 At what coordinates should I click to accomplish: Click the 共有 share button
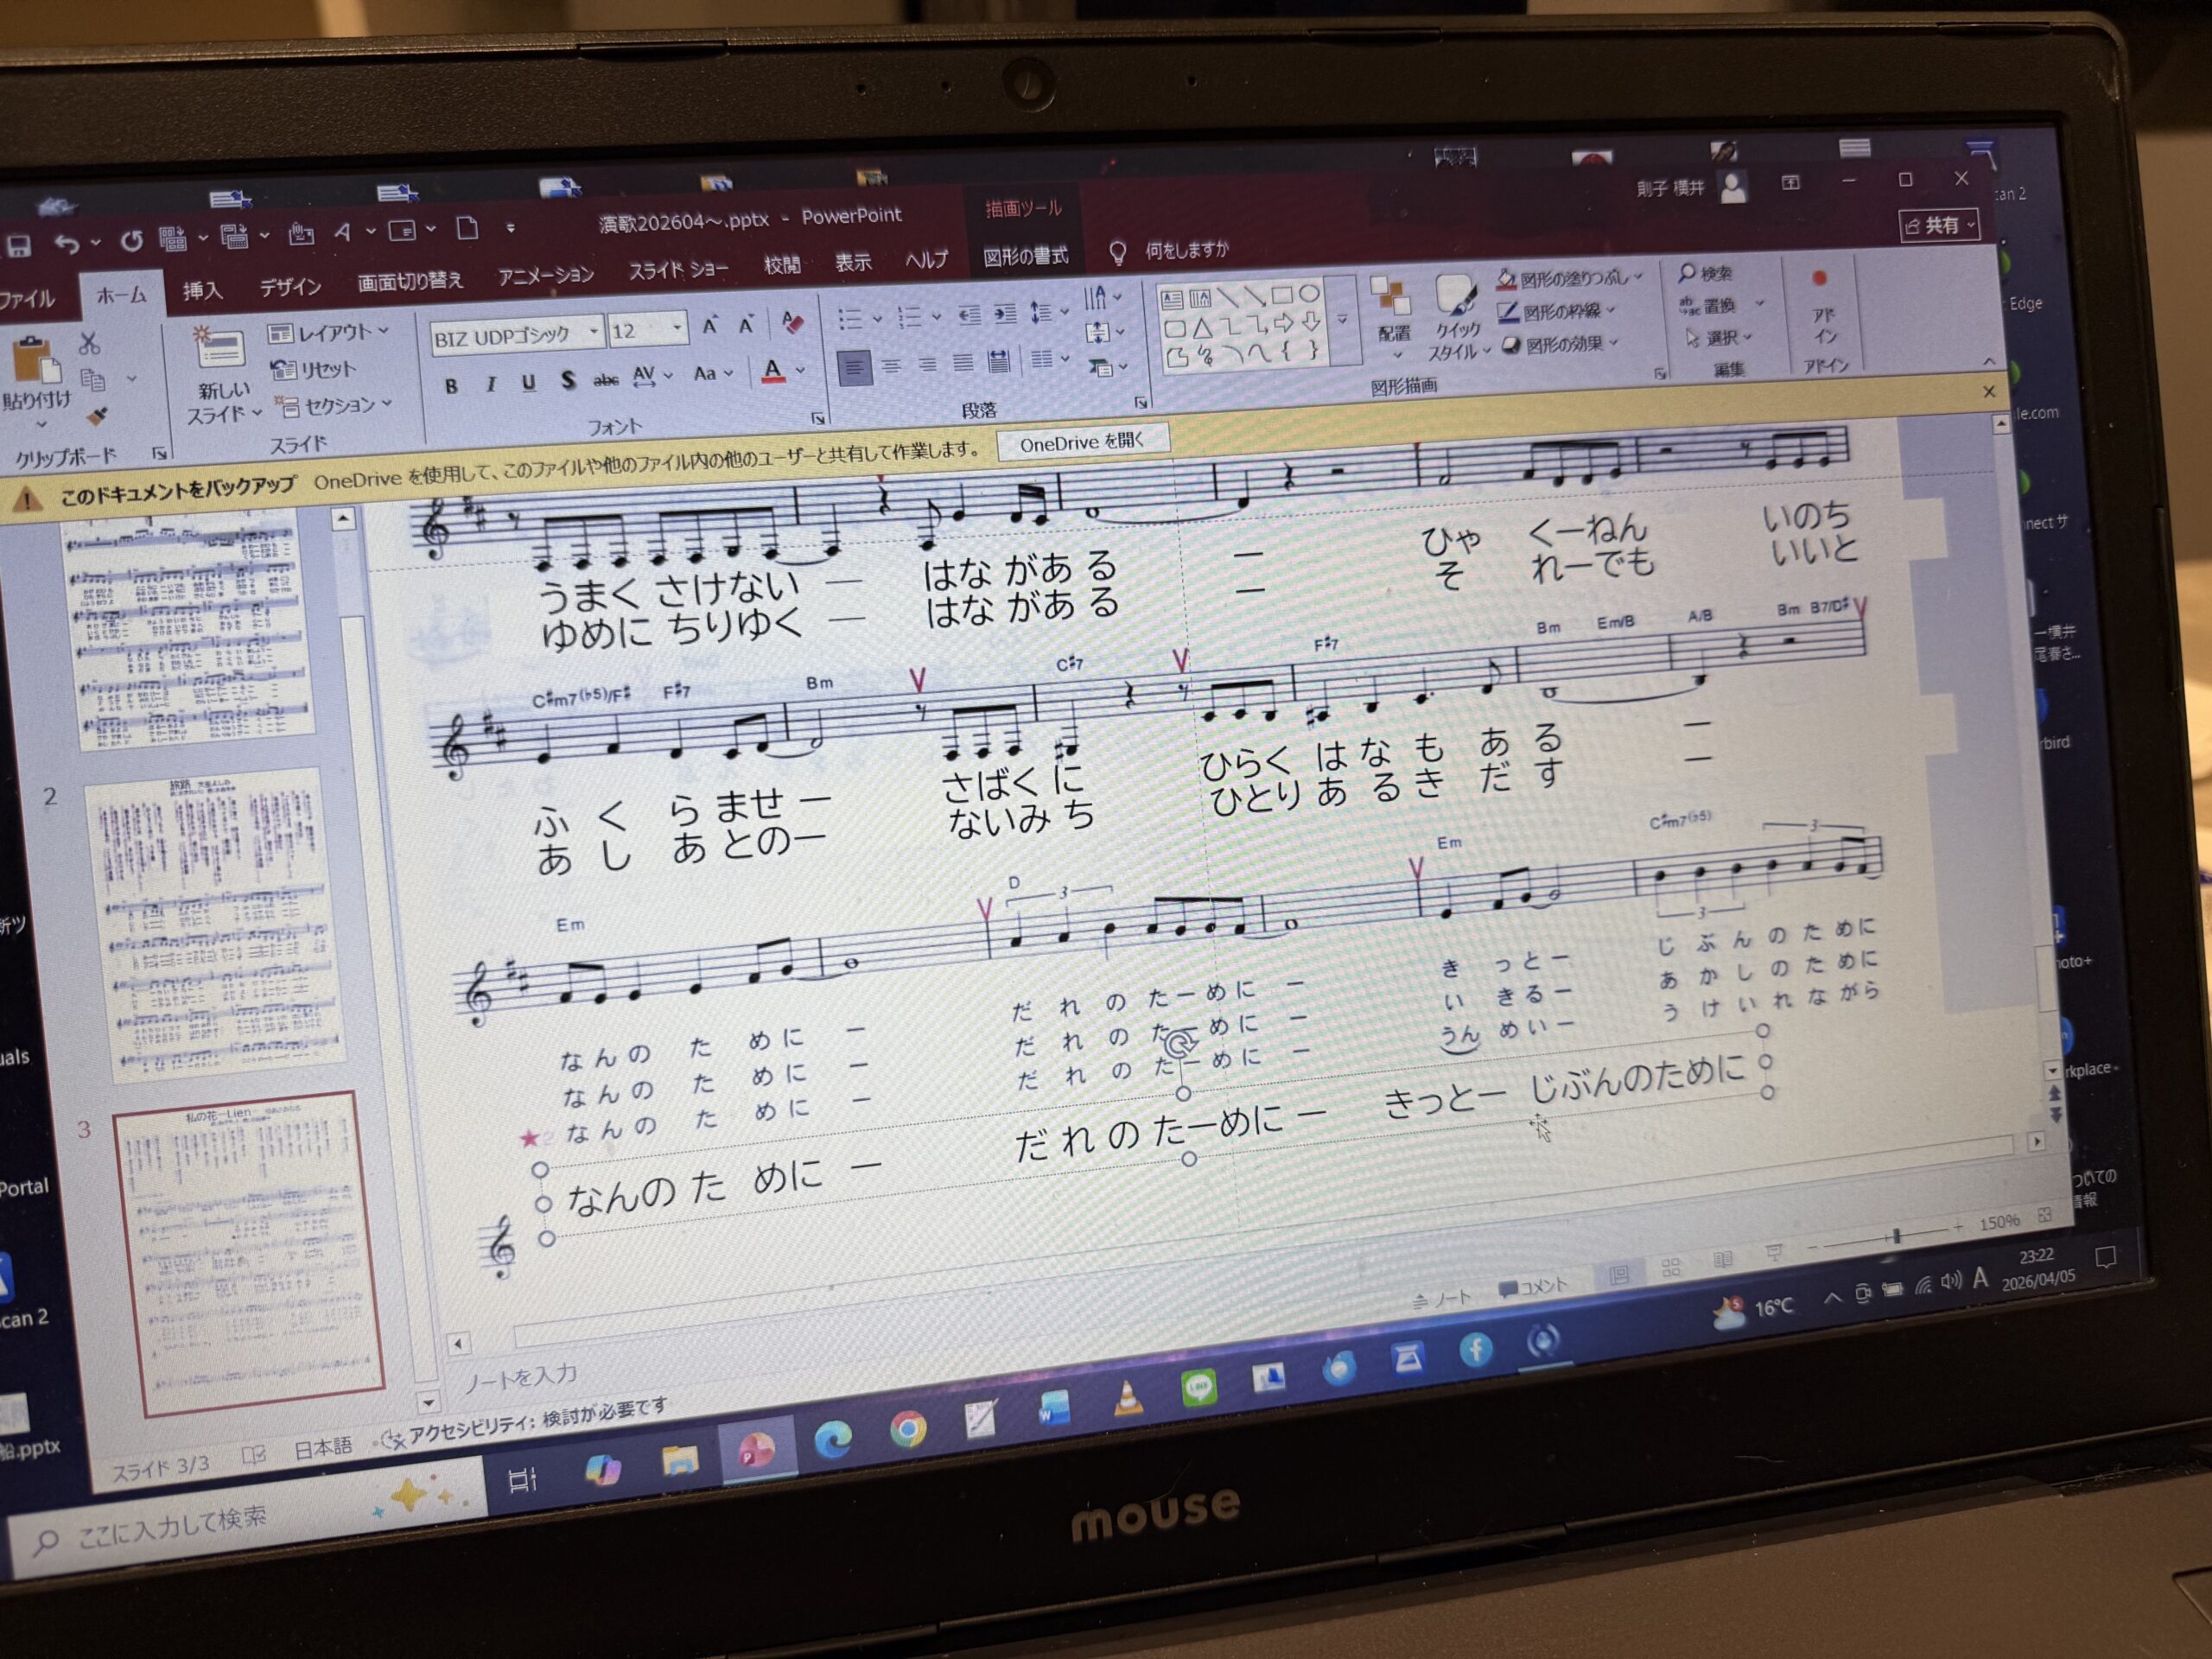[x=1939, y=226]
